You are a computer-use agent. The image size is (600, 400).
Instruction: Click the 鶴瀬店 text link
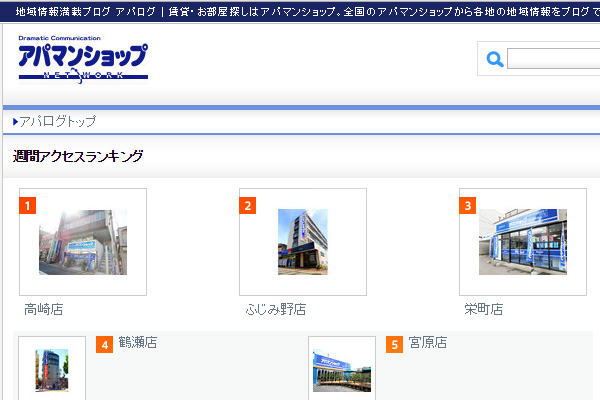pyautogui.click(x=138, y=343)
